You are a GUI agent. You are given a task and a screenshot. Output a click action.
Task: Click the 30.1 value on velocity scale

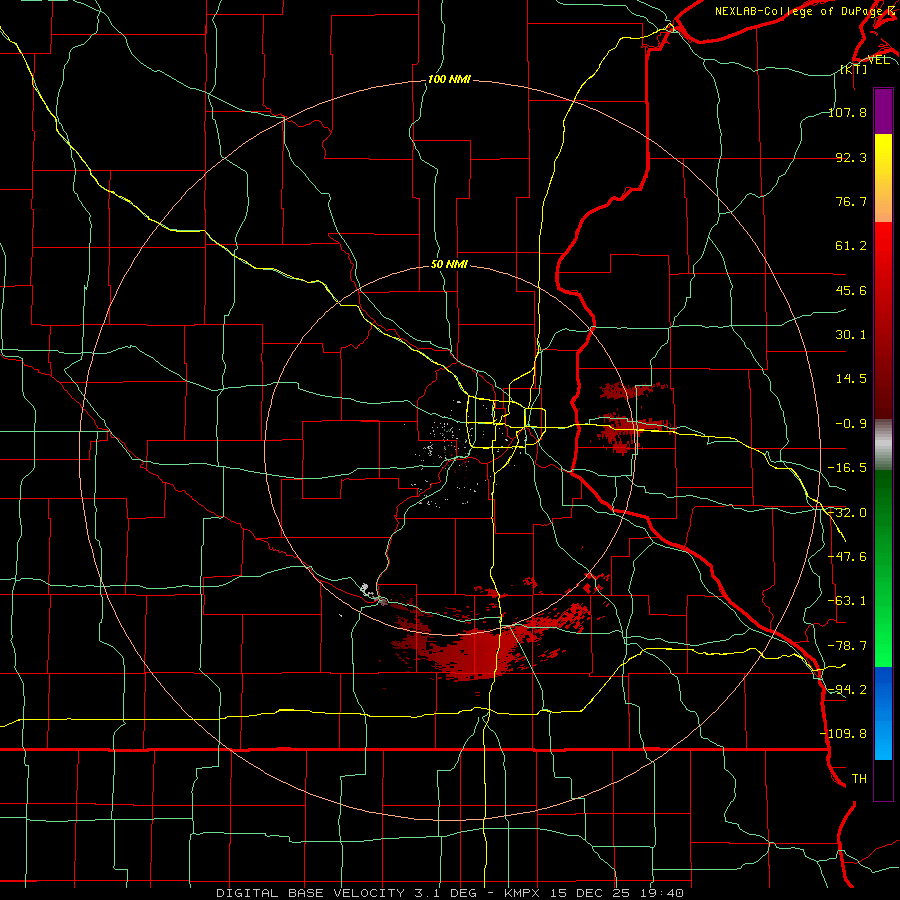[851, 335]
